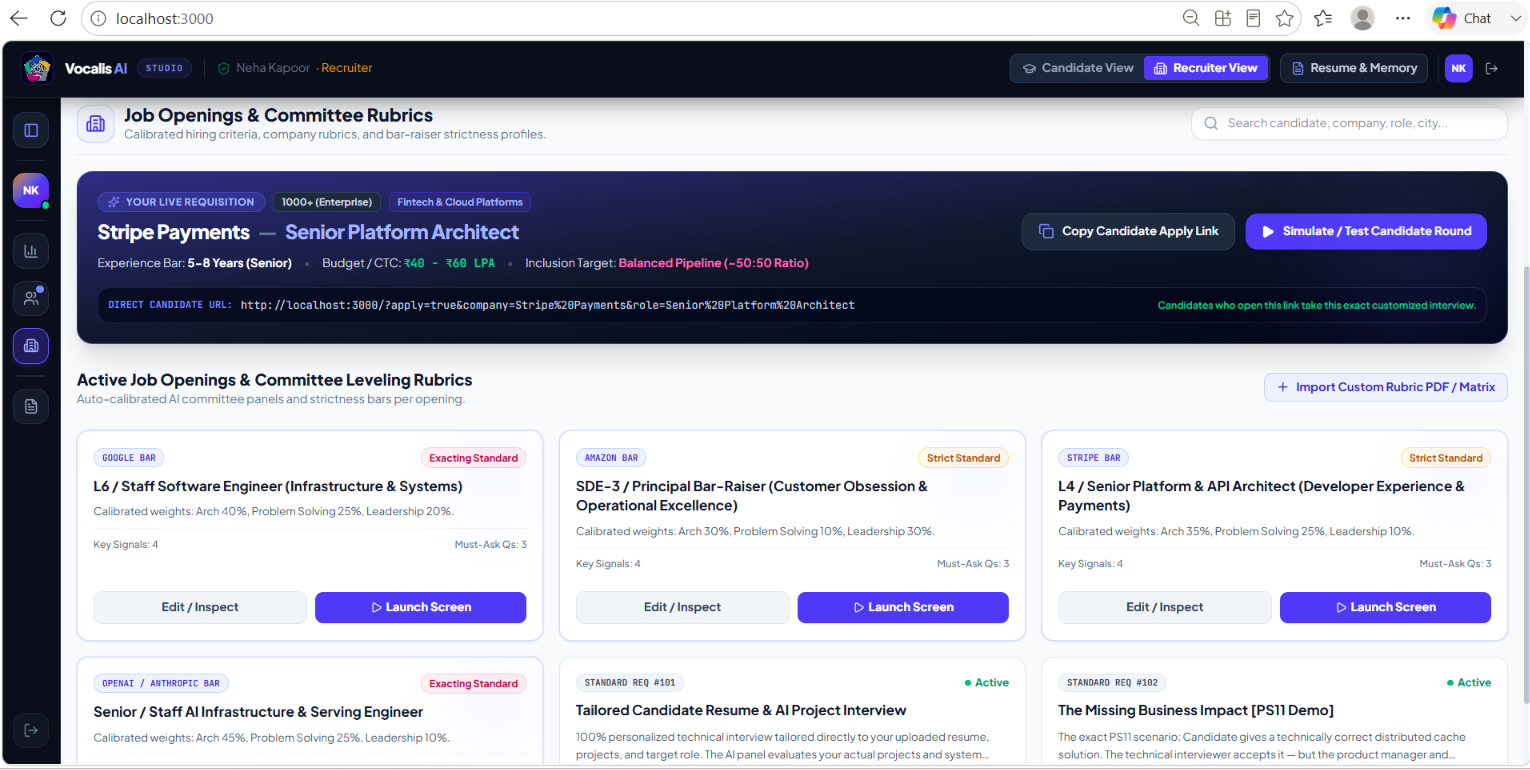
Task: Click the Neha Kapoor recruiter name
Action: coord(272,68)
